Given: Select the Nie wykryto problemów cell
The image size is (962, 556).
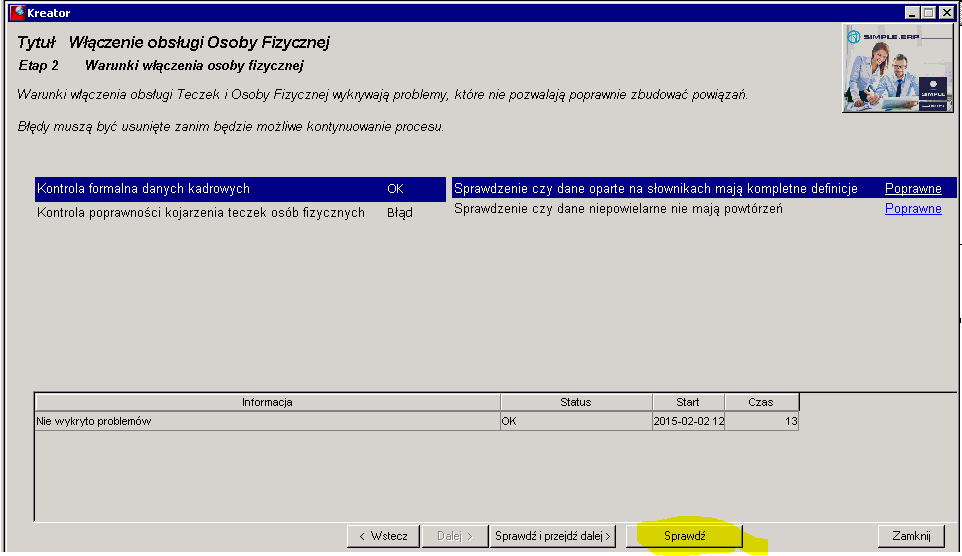Looking at the screenshot, I should tap(267, 421).
